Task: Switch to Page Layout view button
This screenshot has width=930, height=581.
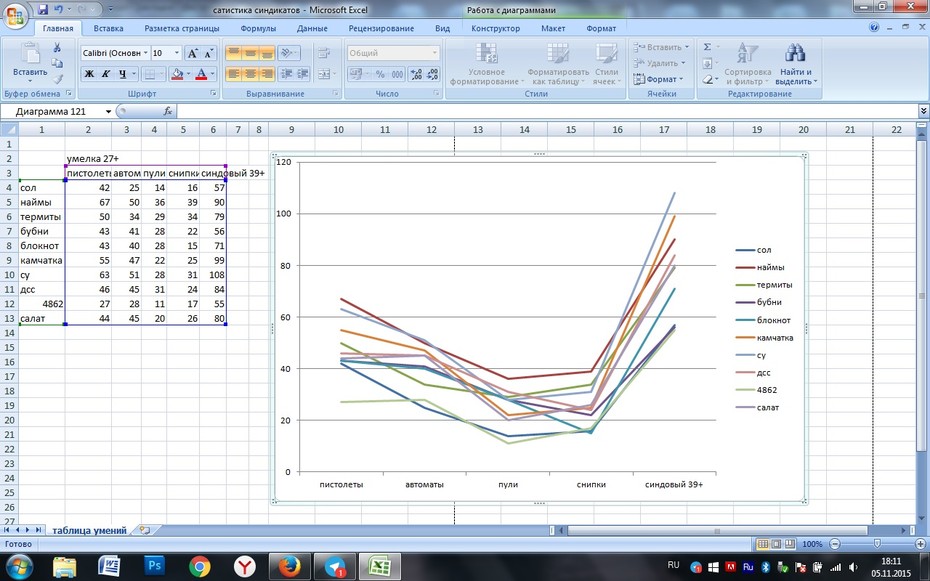Action: click(775, 544)
